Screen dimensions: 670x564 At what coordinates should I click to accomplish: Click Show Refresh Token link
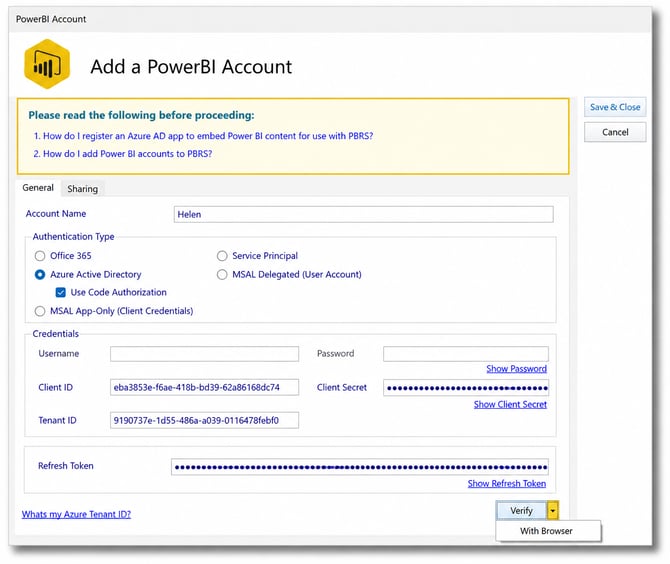(x=507, y=483)
